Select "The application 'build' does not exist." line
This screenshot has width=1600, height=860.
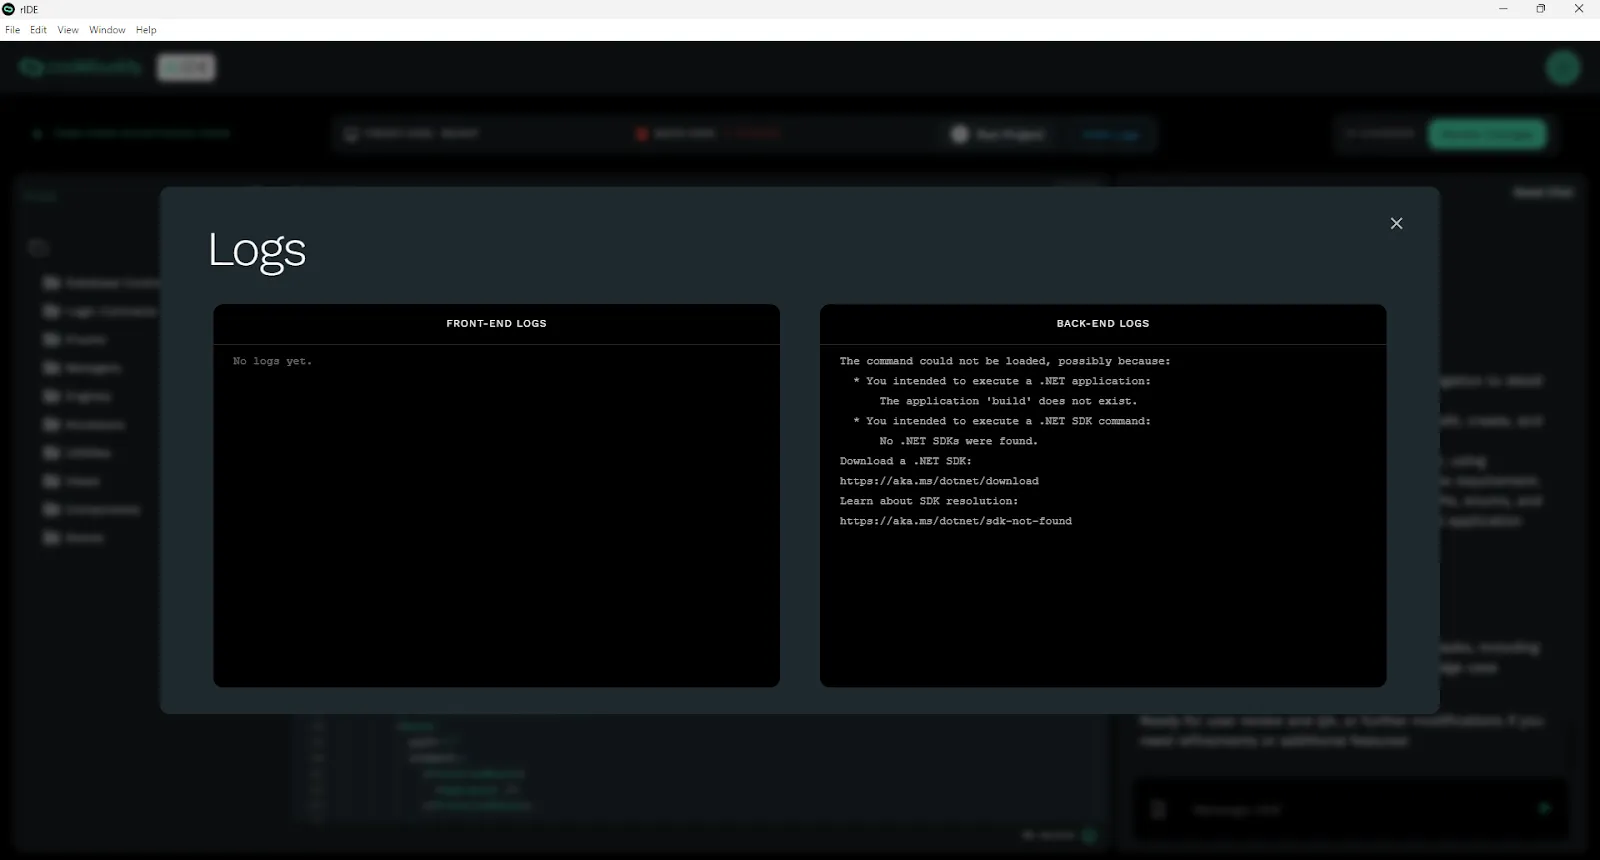tap(1008, 401)
